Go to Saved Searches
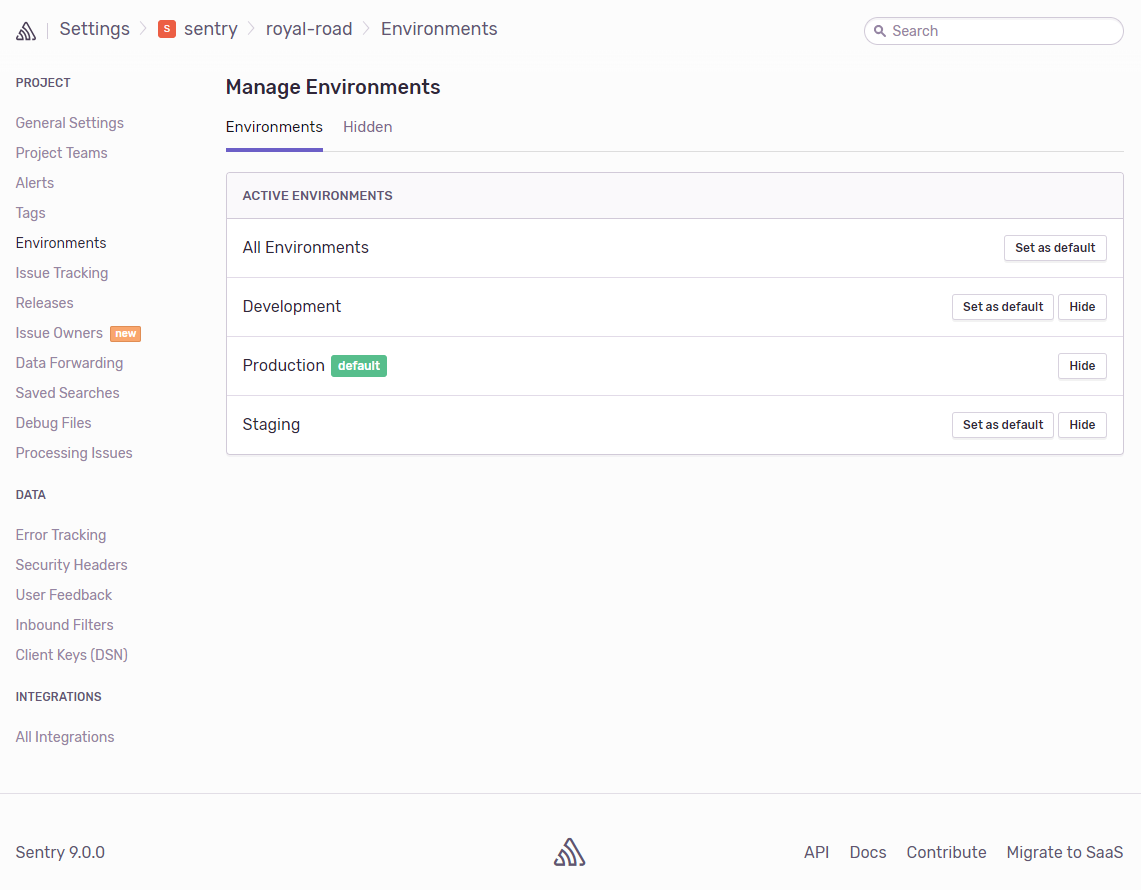Screen dimensions: 1141x890 (68, 393)
